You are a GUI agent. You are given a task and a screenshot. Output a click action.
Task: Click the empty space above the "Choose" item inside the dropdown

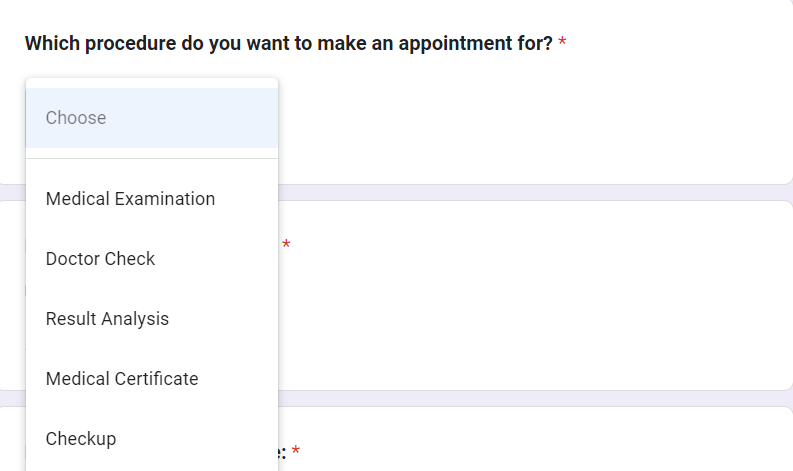[151, 83]
